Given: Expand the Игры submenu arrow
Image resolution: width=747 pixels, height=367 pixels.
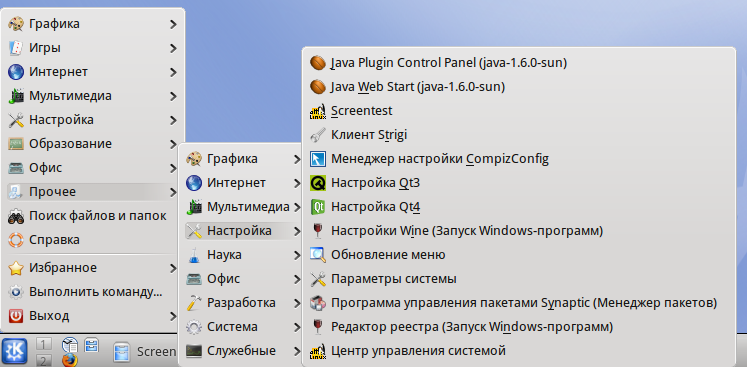Looking at the screenshot, I should click(x=173, y=48).
